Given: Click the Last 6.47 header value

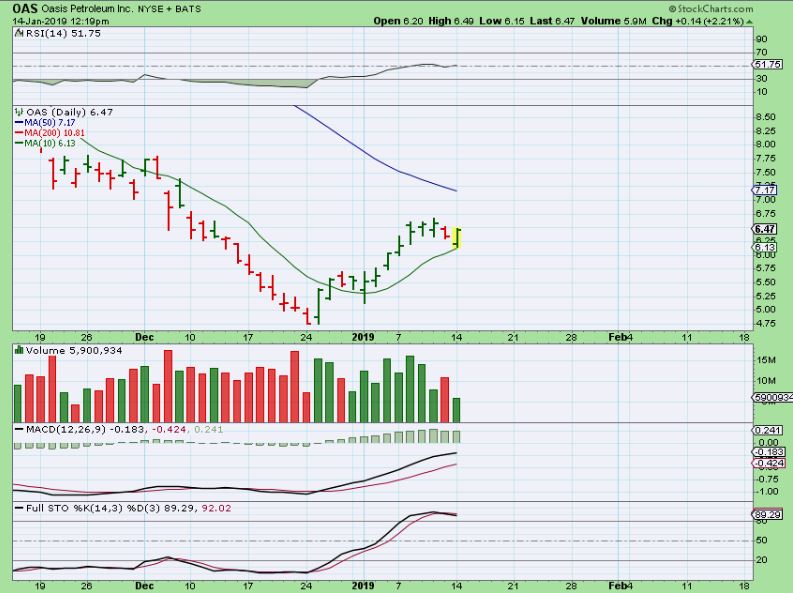Looking at the screenshot, I should pyautogui.click(x=552, y=21).
